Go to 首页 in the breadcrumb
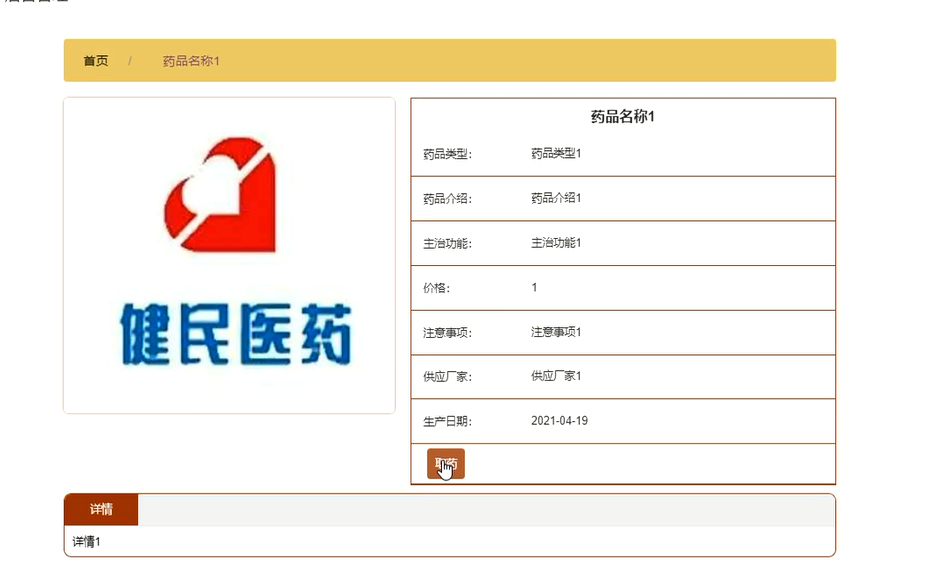The height and width of the screenshot is (568, 950). pos(96,61)
